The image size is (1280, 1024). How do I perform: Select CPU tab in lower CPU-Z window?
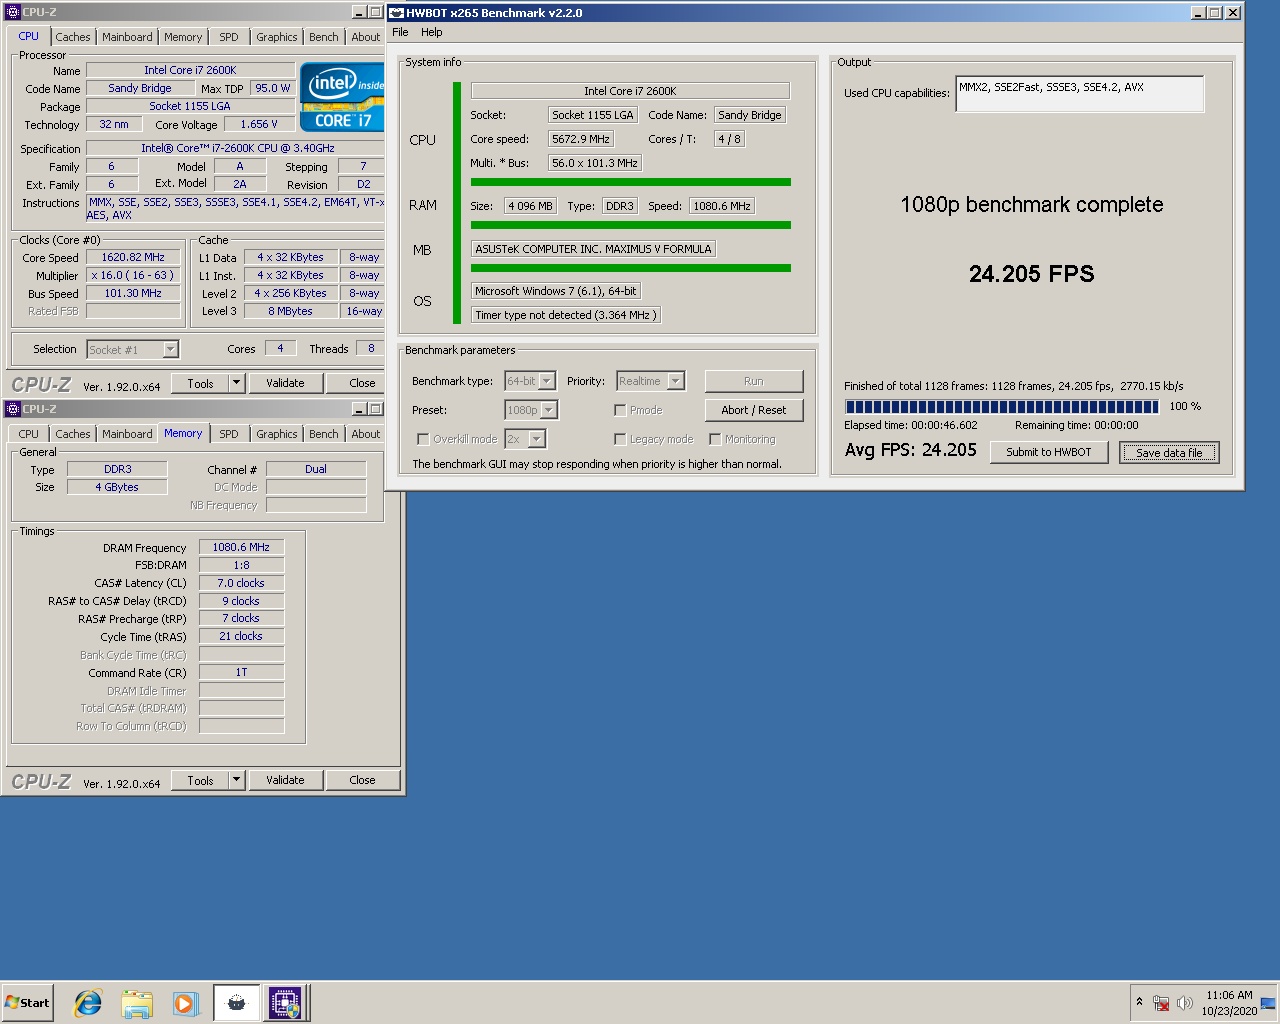click(29, 434)
